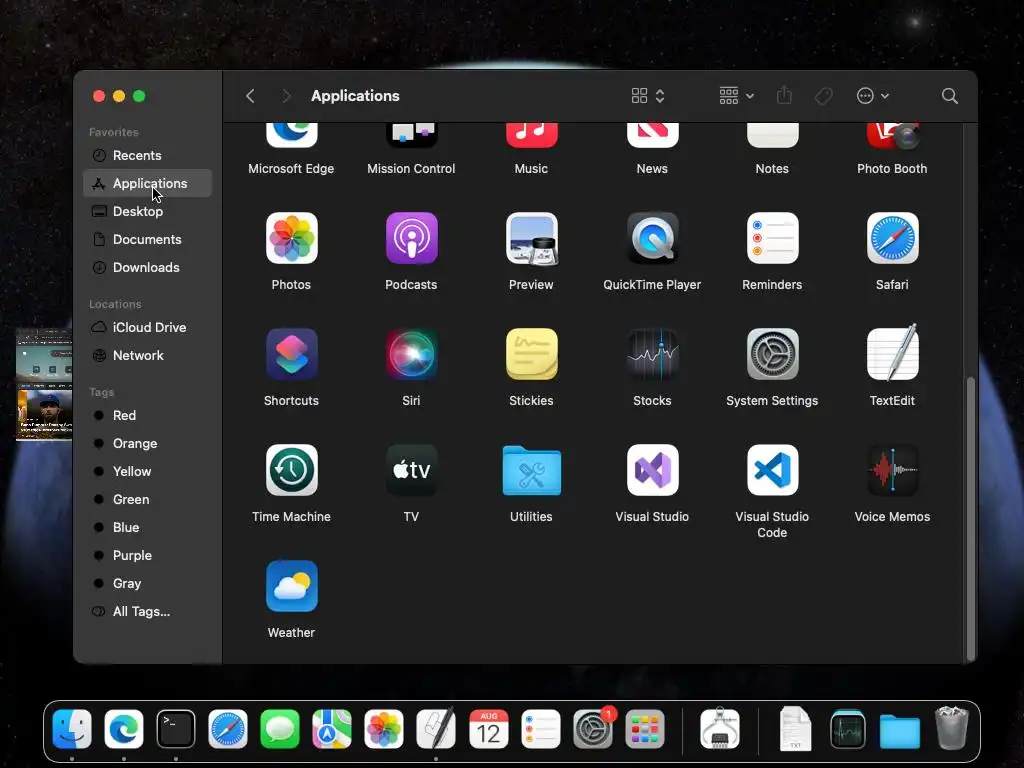Click the Finder icon in the Dock
1024x768 pixels.
[72, 729]
